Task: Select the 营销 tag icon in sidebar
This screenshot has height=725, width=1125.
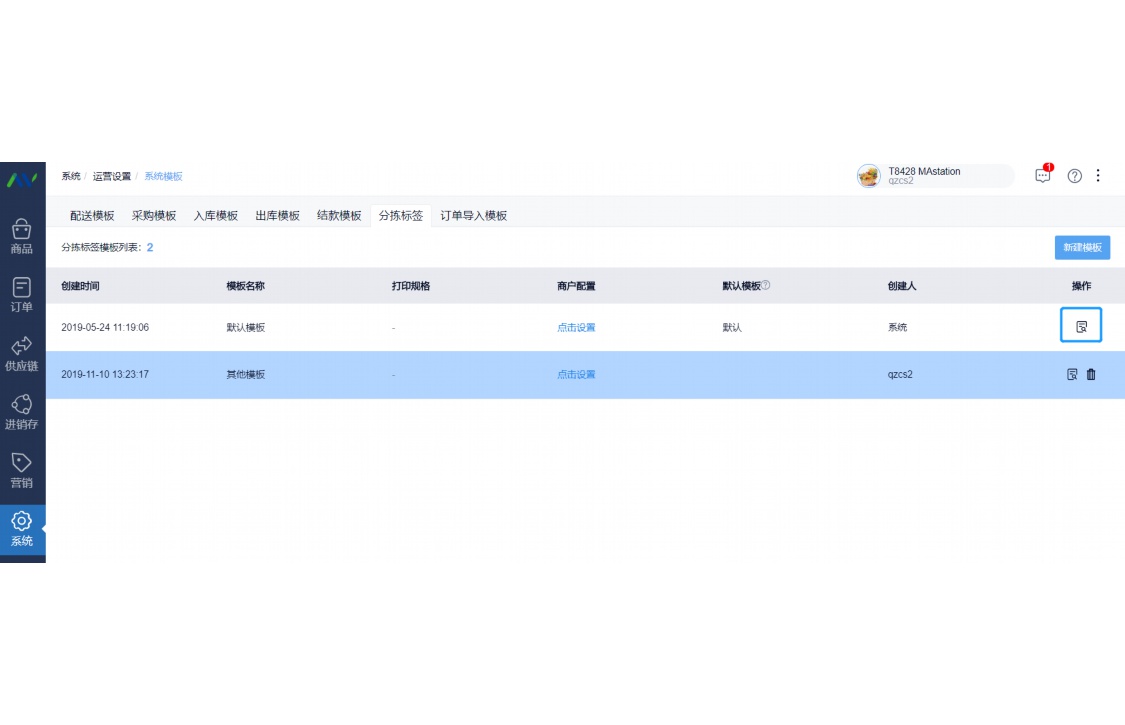Action: [x=22, y=470]
